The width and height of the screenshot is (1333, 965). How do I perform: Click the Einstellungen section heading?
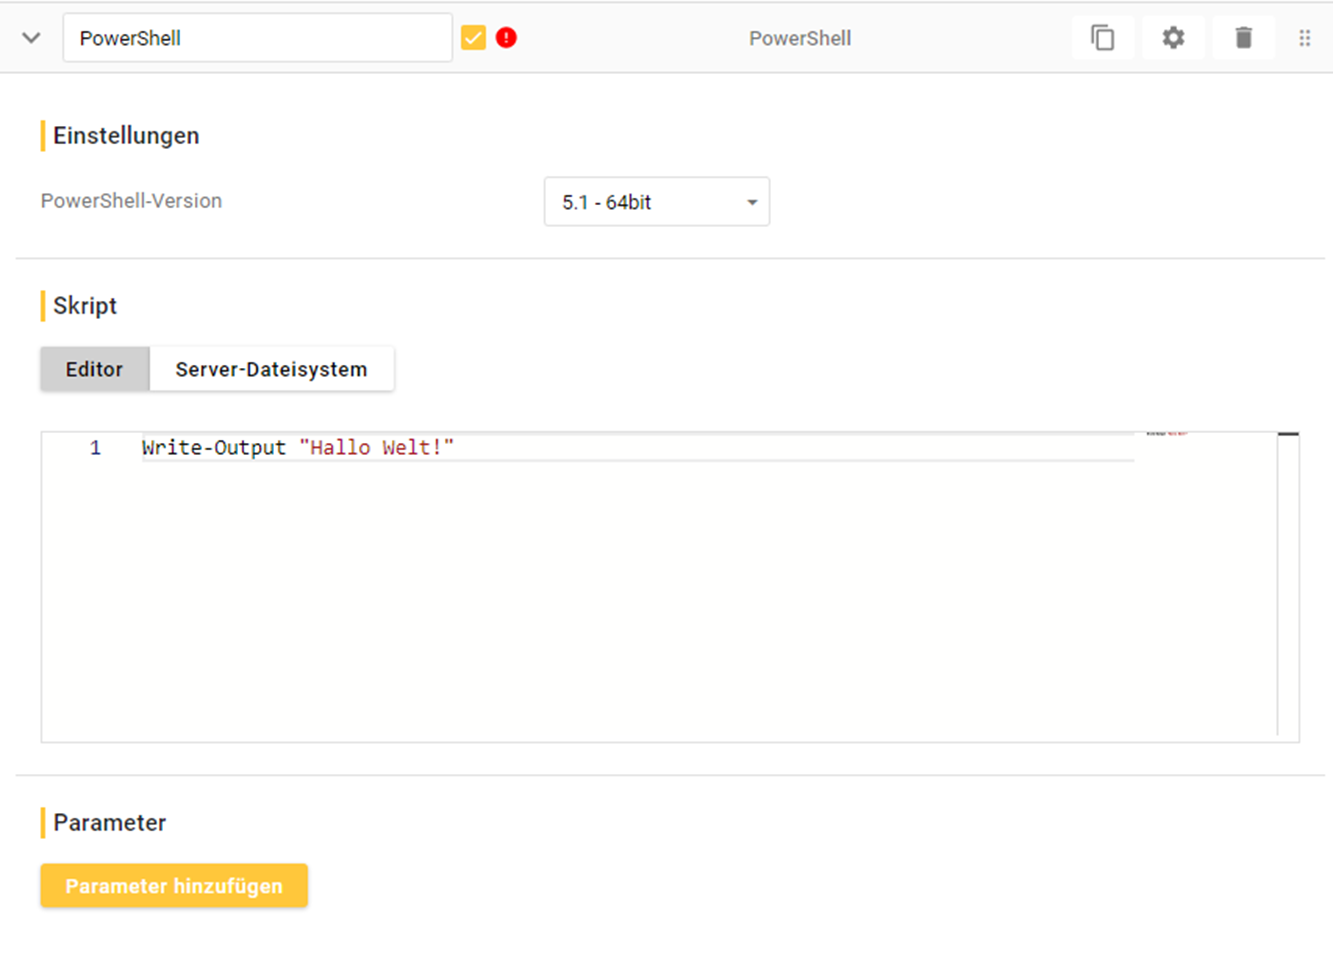click(126, 136)
